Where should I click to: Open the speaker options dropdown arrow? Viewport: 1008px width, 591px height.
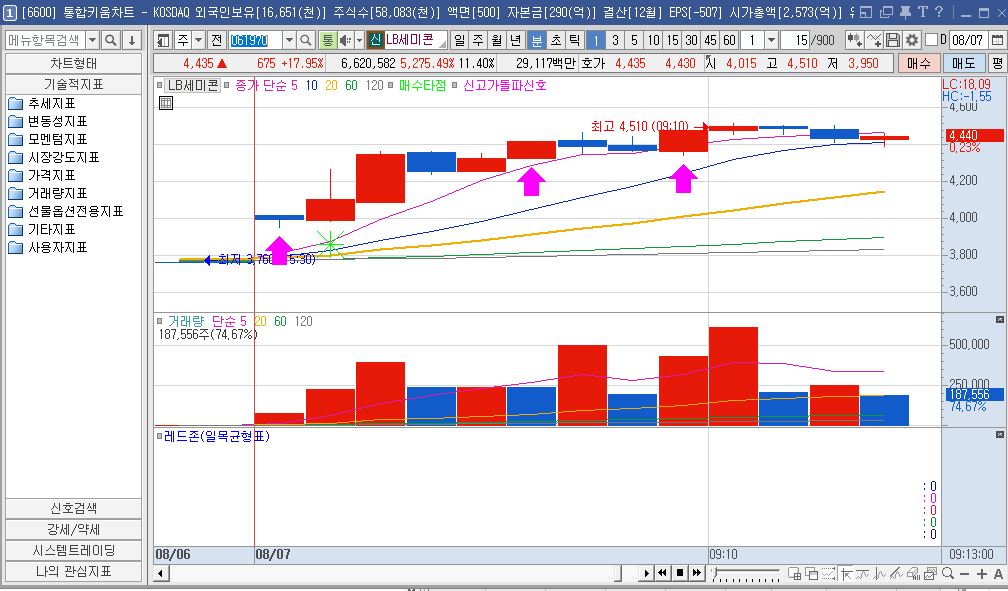pyautogui.click(x=357, y=41)
